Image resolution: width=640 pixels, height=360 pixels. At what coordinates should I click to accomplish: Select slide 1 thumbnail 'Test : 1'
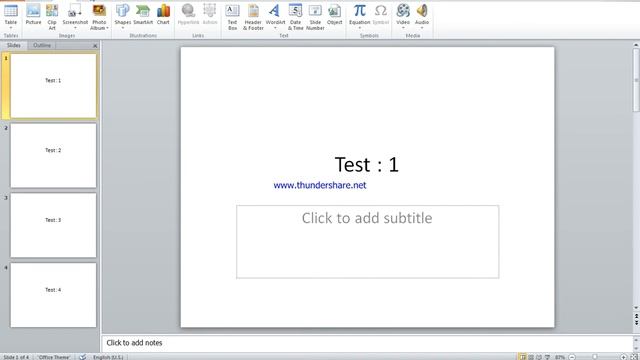53,86
